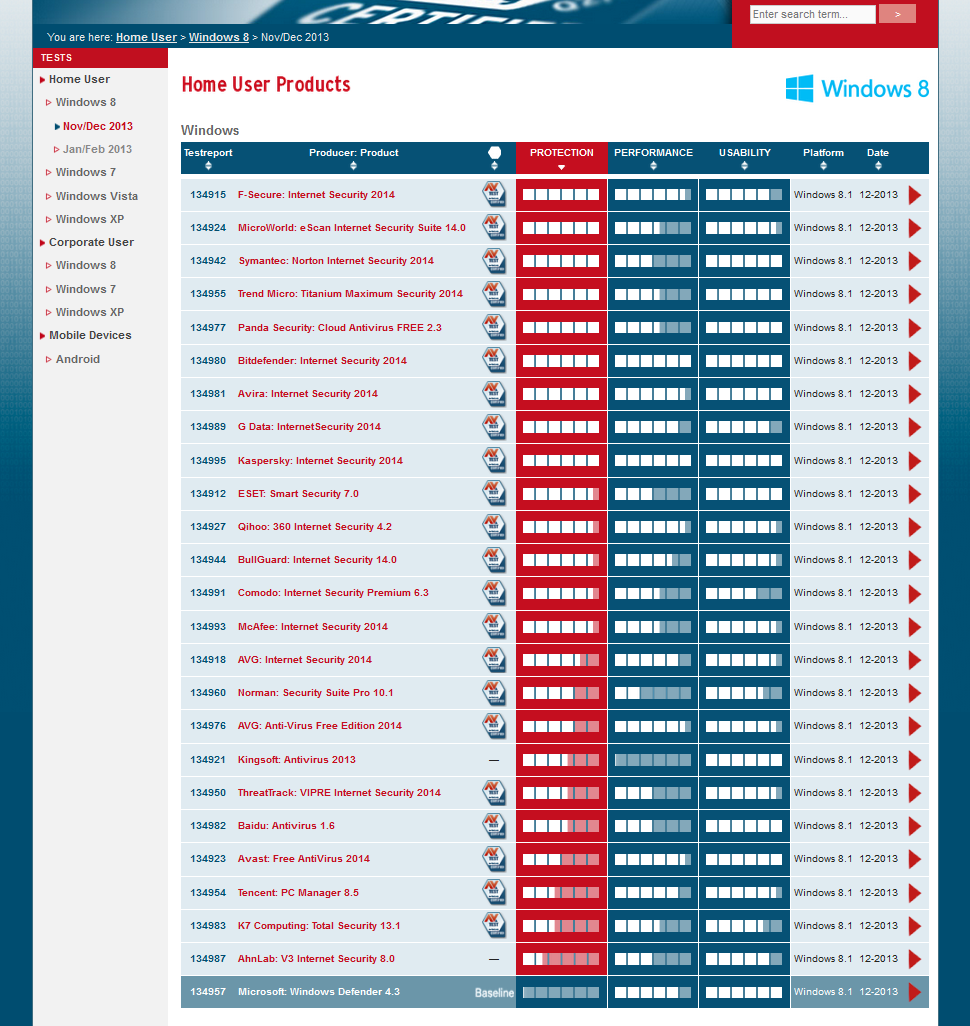
Task: Click red arrow for Avast row
Action: (914, 859)
